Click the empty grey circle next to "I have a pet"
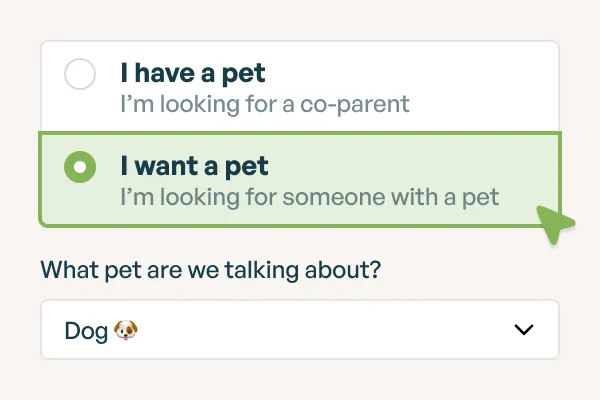Viewport: 600px width, 400px height. tap(80, 74)
